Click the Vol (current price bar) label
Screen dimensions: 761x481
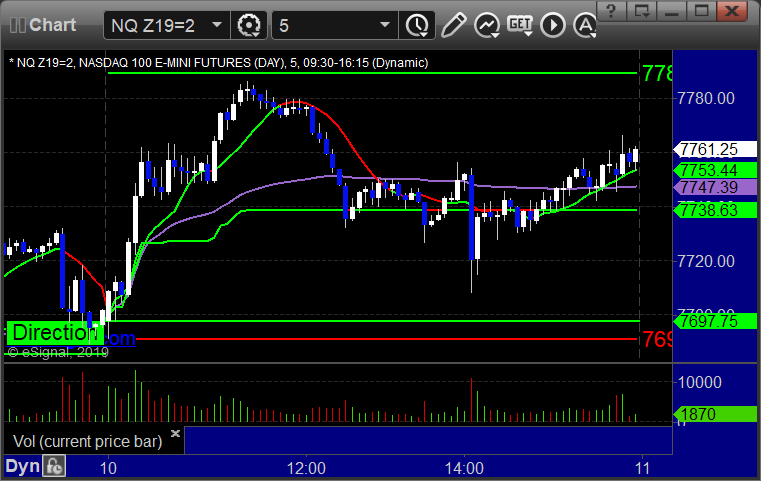(87, 442)
